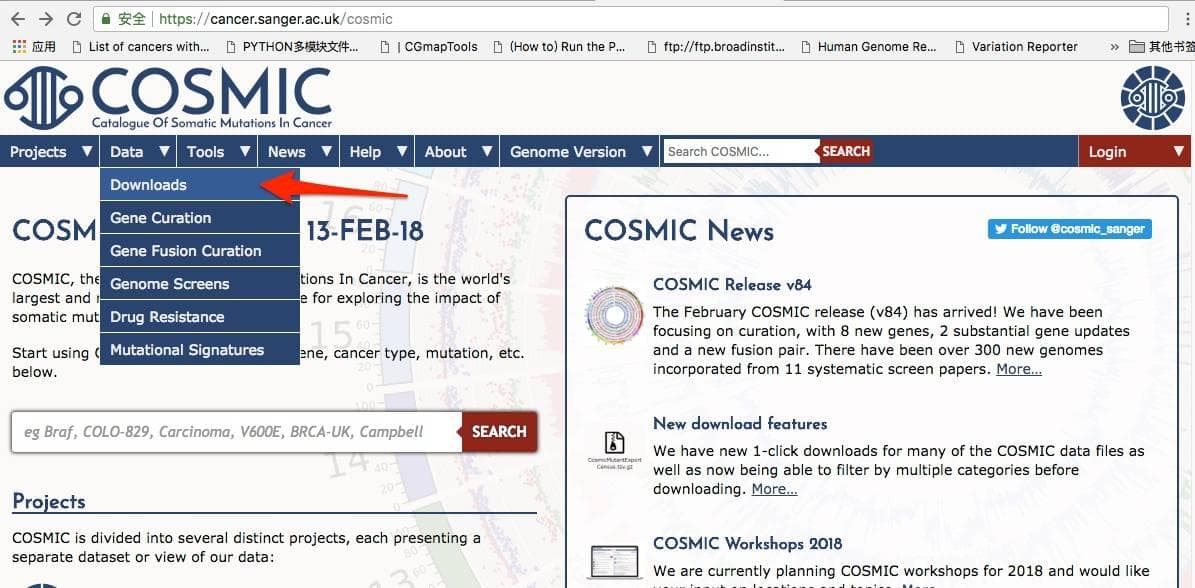Expand the Projects menu
The width and height of the screenshot is (1195, 588).
pos(50,152)
